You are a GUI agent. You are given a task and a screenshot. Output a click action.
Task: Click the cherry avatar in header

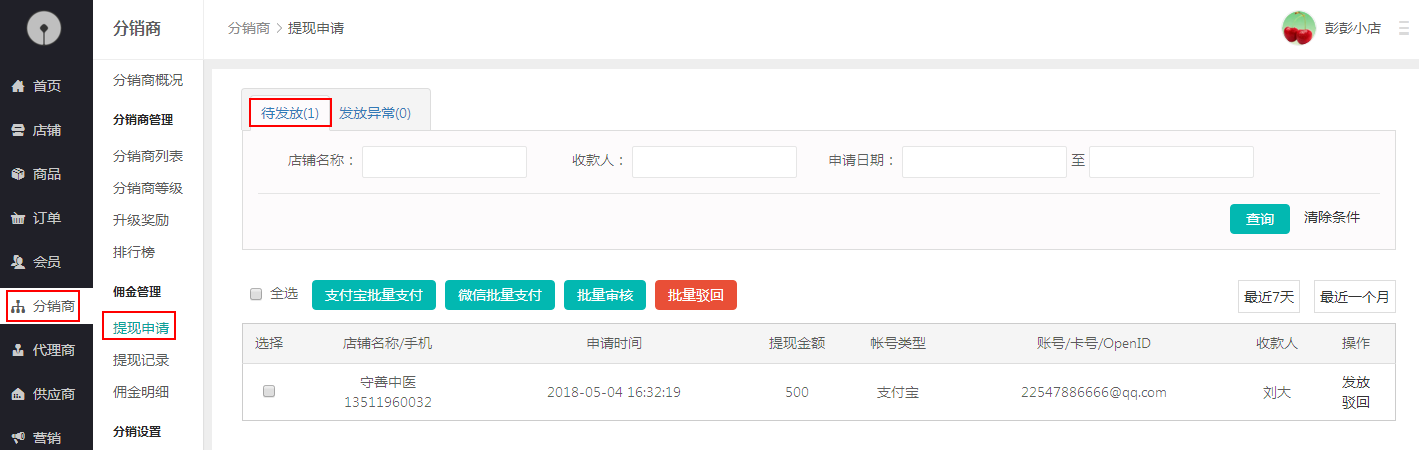(x=1298, y=28)
